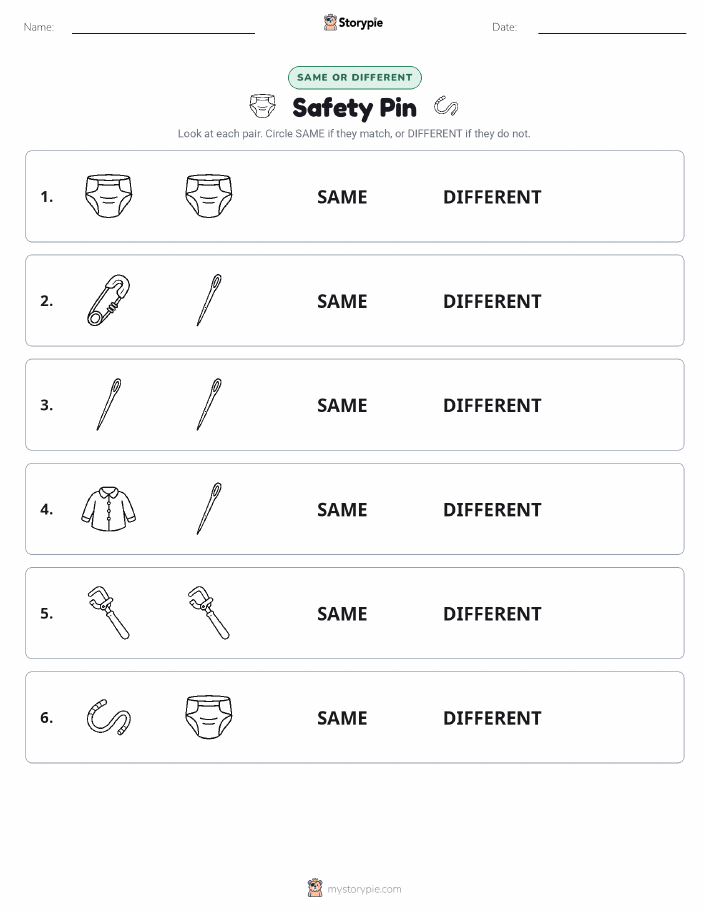
Task: Select the left clamp tool picture in row 5
Action: [109, 613]
